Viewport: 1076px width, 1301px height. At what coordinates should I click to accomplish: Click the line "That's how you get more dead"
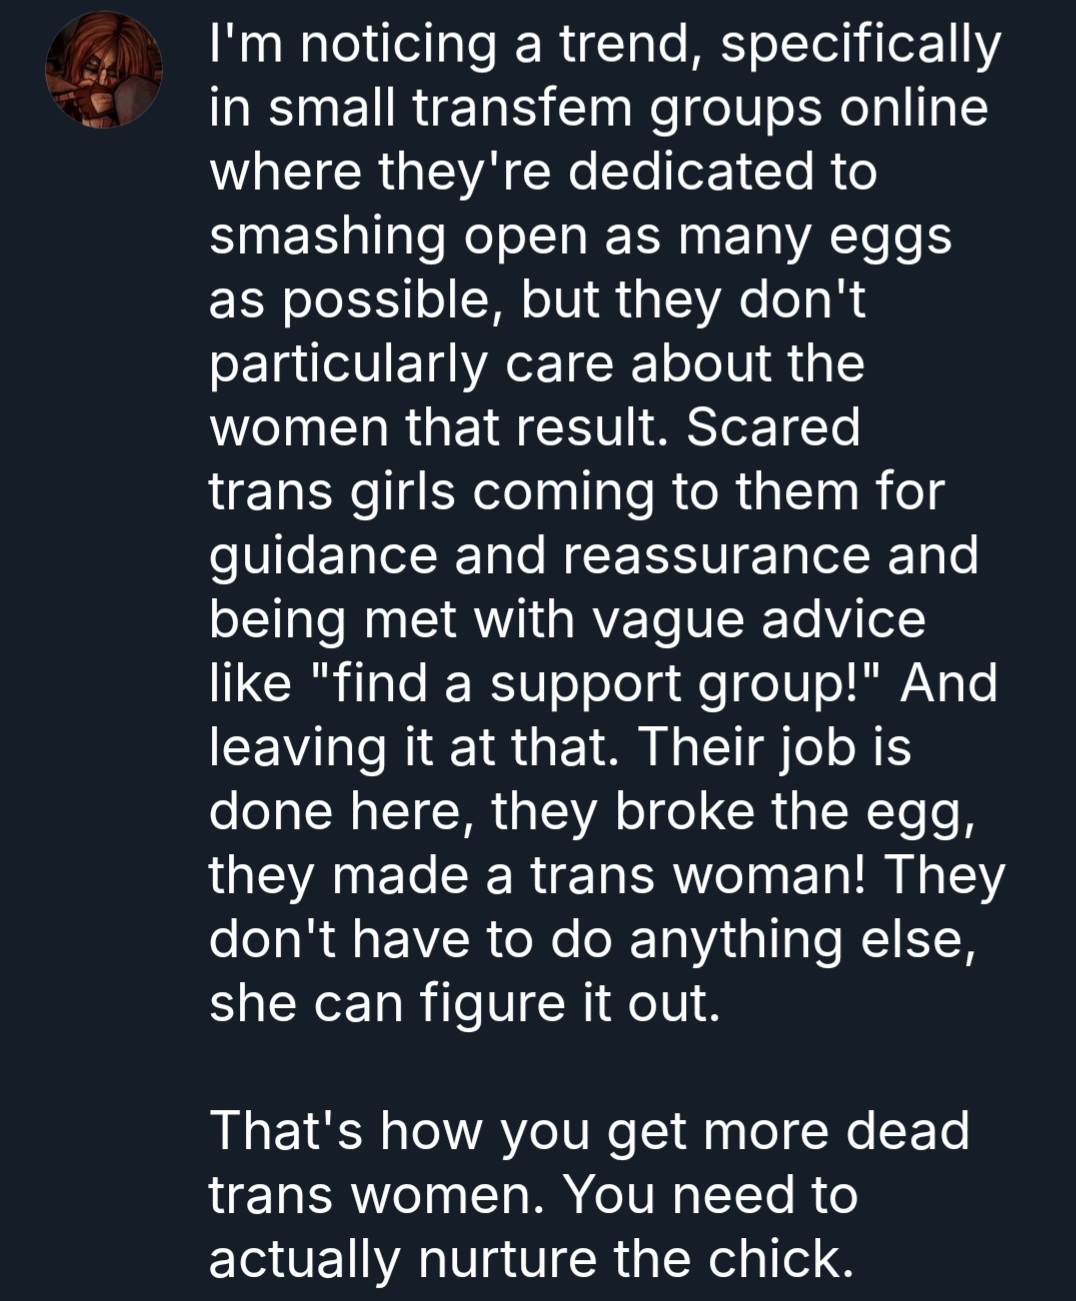click(589, 1131)
